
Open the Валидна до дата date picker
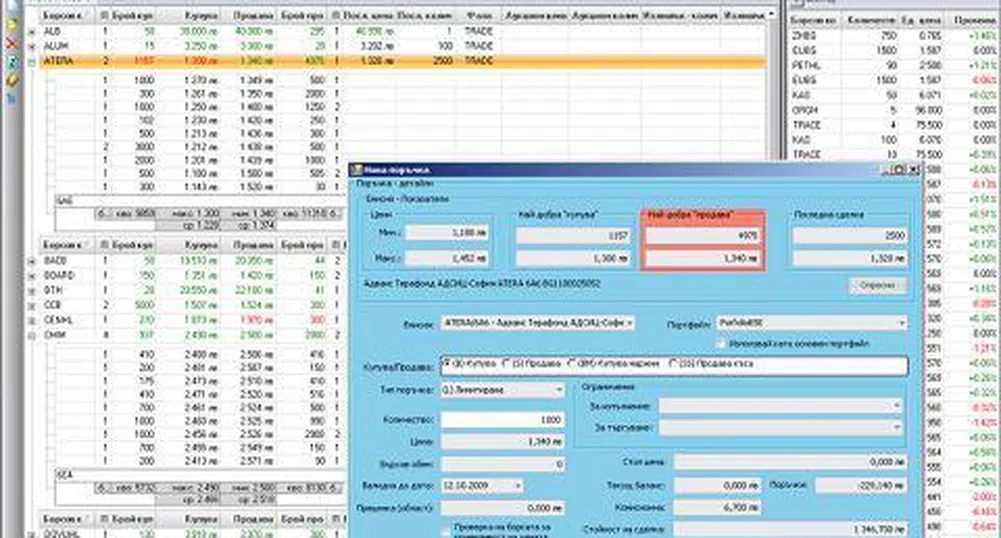(518, 486)
